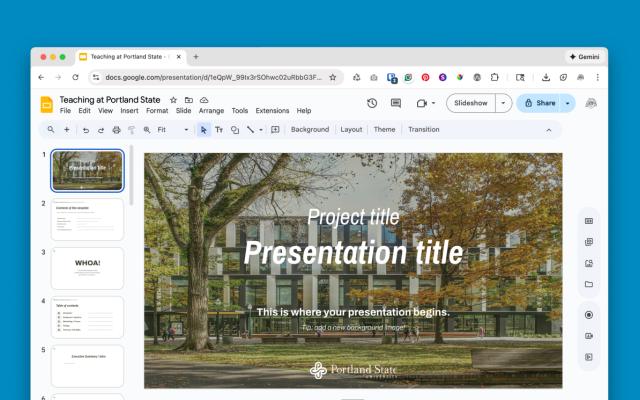Click the Share button
The image size is (640, 400).
tap(540, 103)
